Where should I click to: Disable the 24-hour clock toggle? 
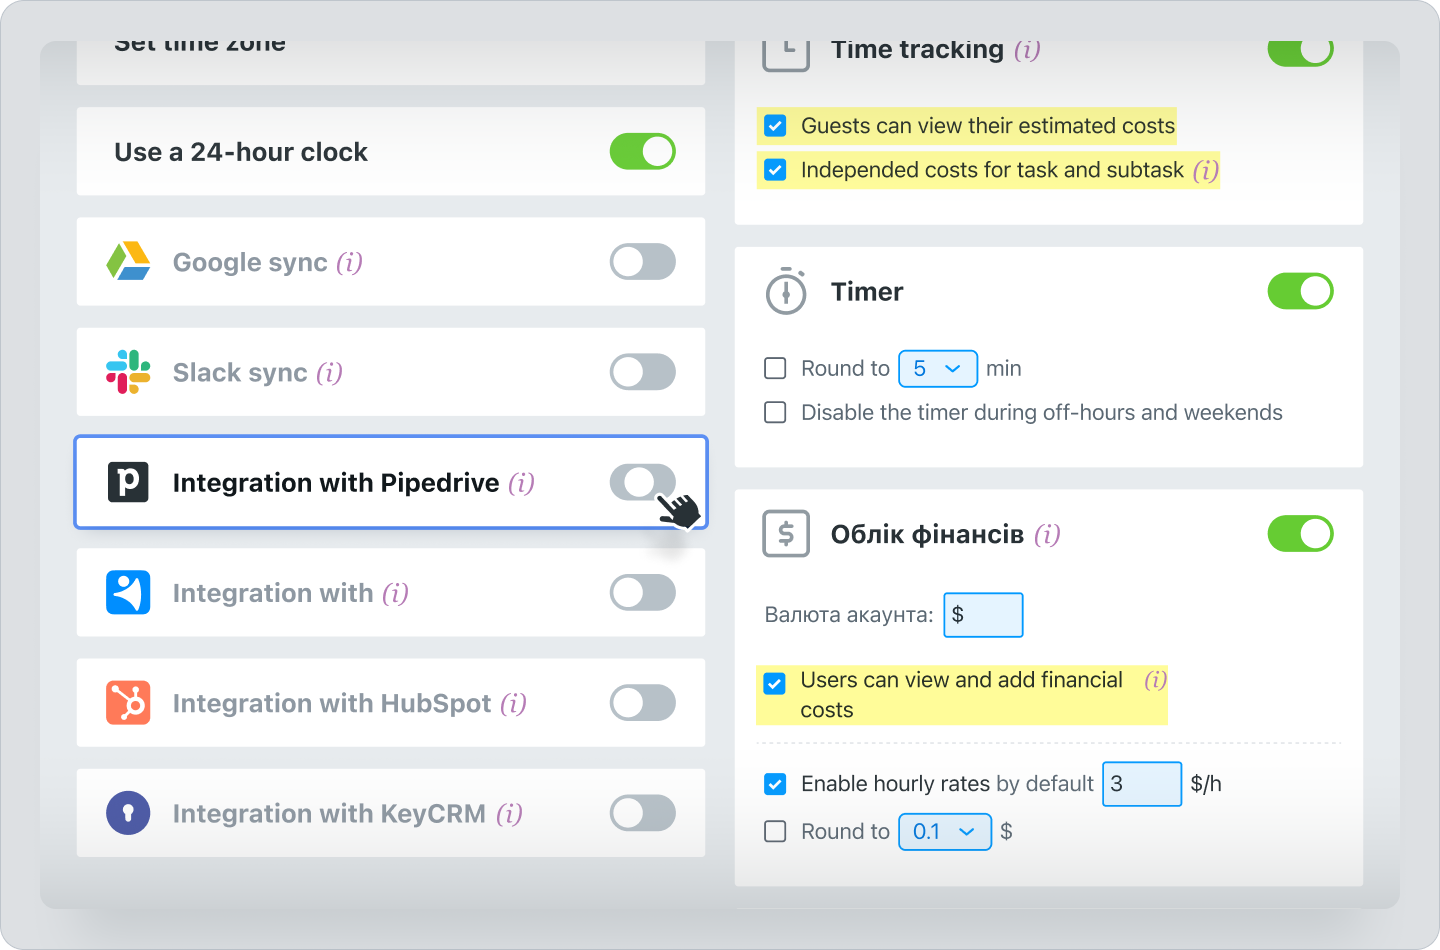pos(642,151)
